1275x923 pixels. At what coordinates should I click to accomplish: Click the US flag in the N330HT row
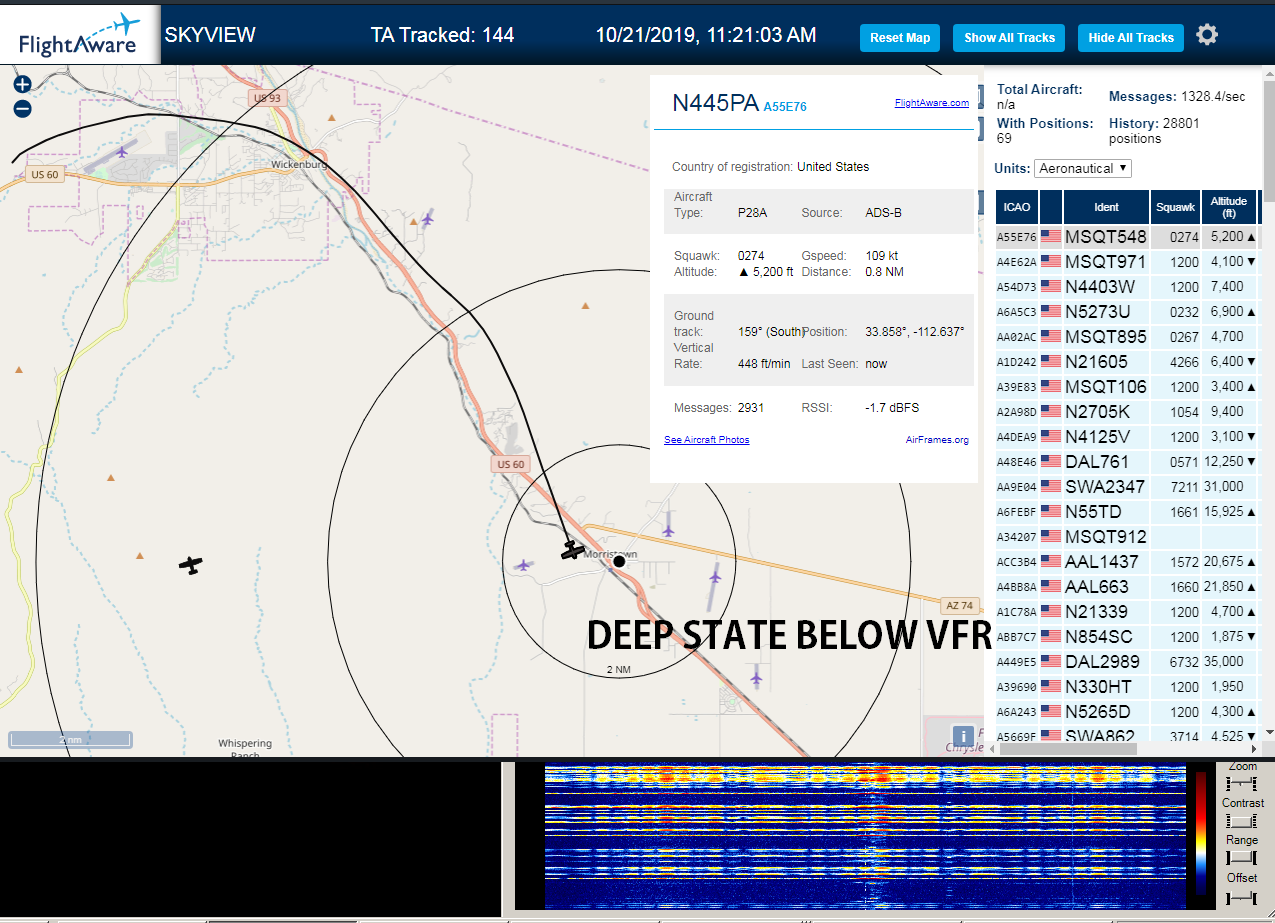(1051, 687)
